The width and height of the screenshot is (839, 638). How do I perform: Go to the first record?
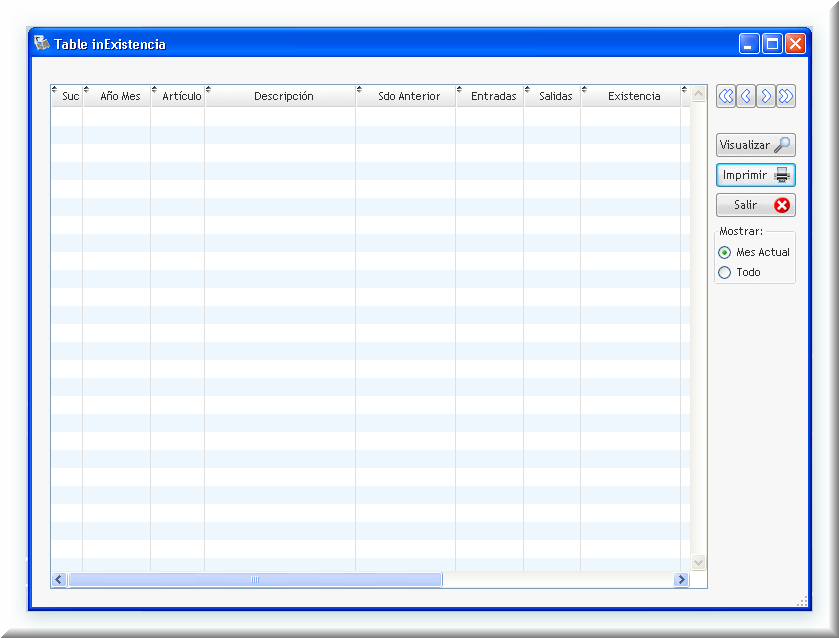726,96
